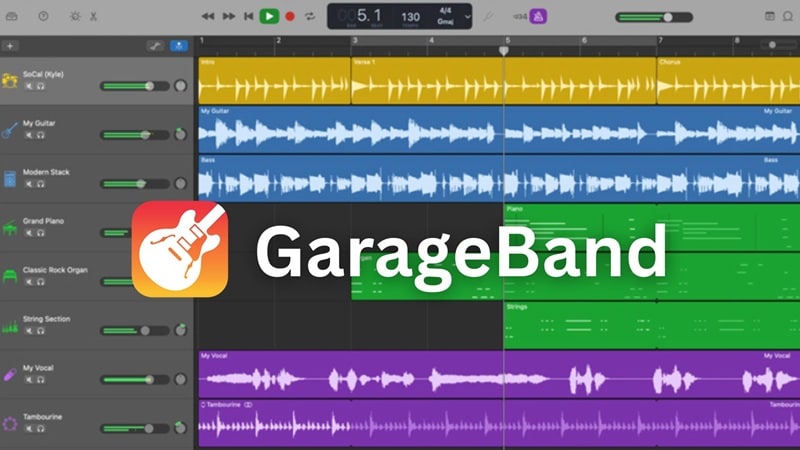This screenshot has width=800, height=450.
Task: Select the String Section track icon
Action: point(10,327)
